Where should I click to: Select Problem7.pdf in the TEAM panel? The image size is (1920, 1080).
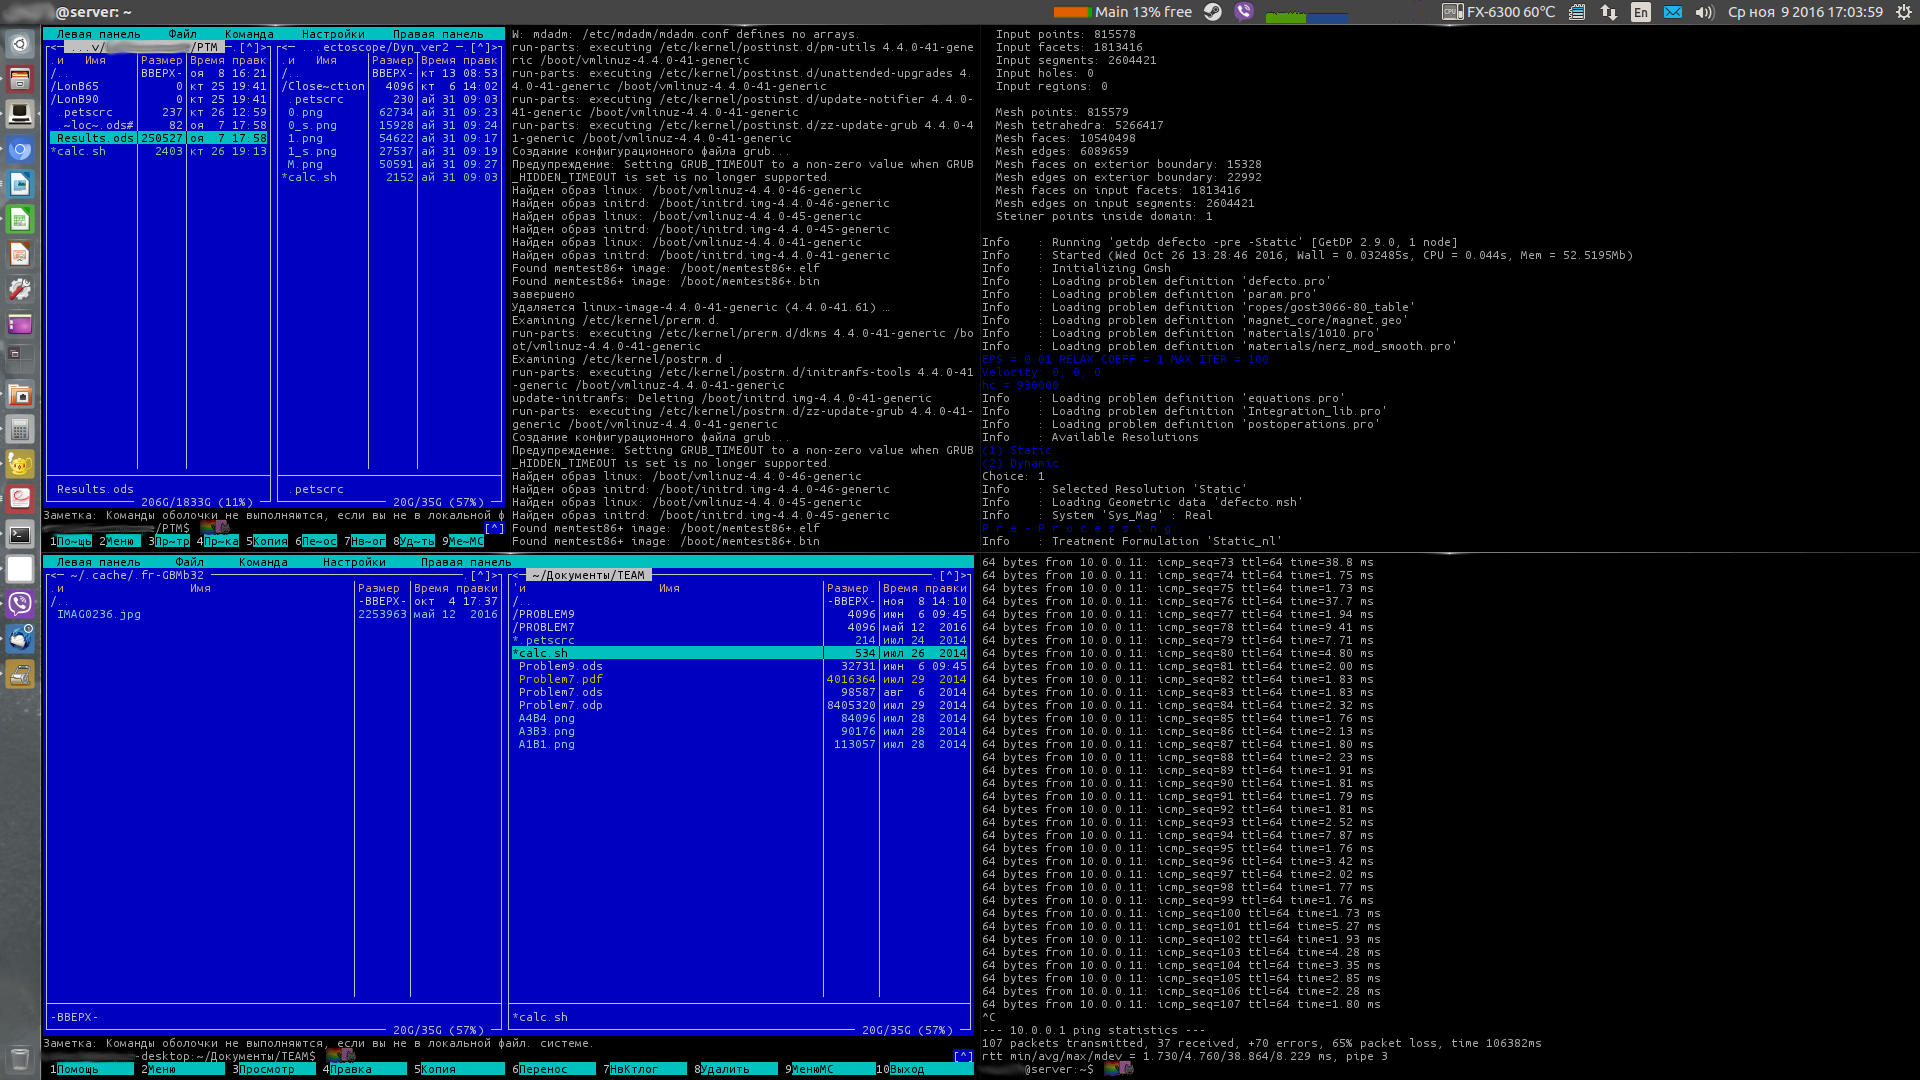point(560,679)
